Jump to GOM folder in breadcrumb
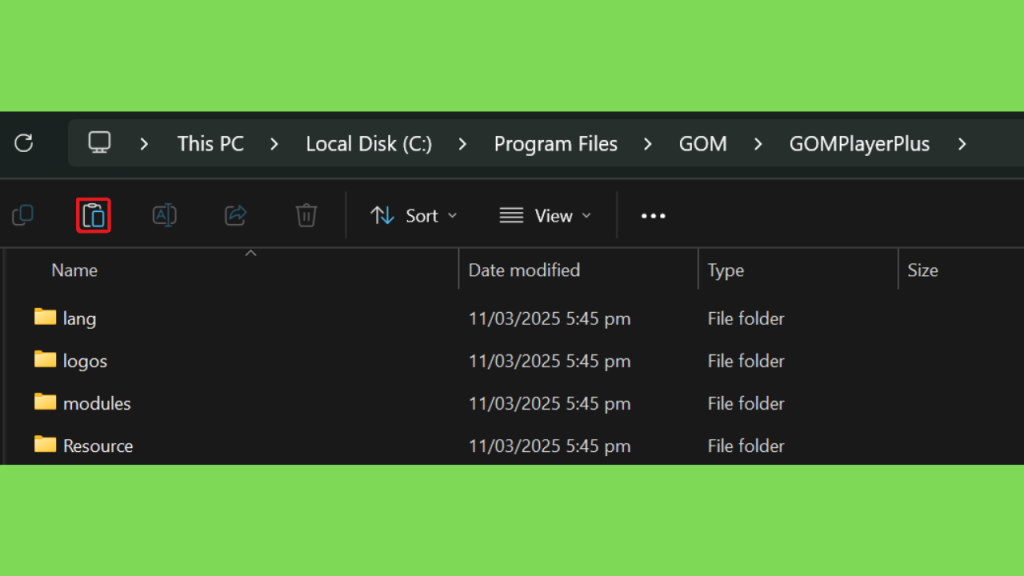1024x576 pixels. pos(703,144)
